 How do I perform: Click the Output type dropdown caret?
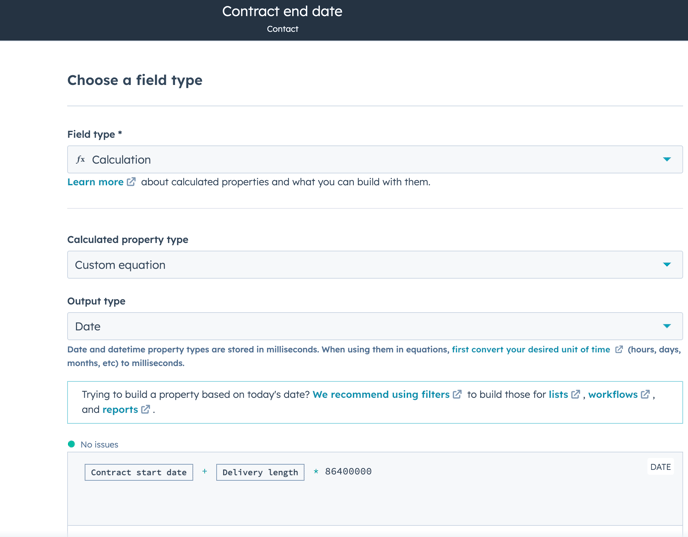(x=666, y=326)
